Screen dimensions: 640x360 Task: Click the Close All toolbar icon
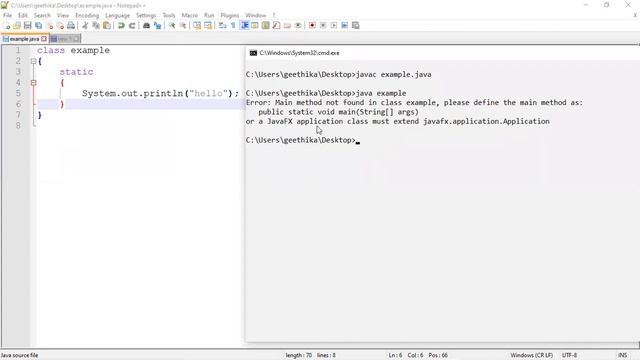[60, 25]
